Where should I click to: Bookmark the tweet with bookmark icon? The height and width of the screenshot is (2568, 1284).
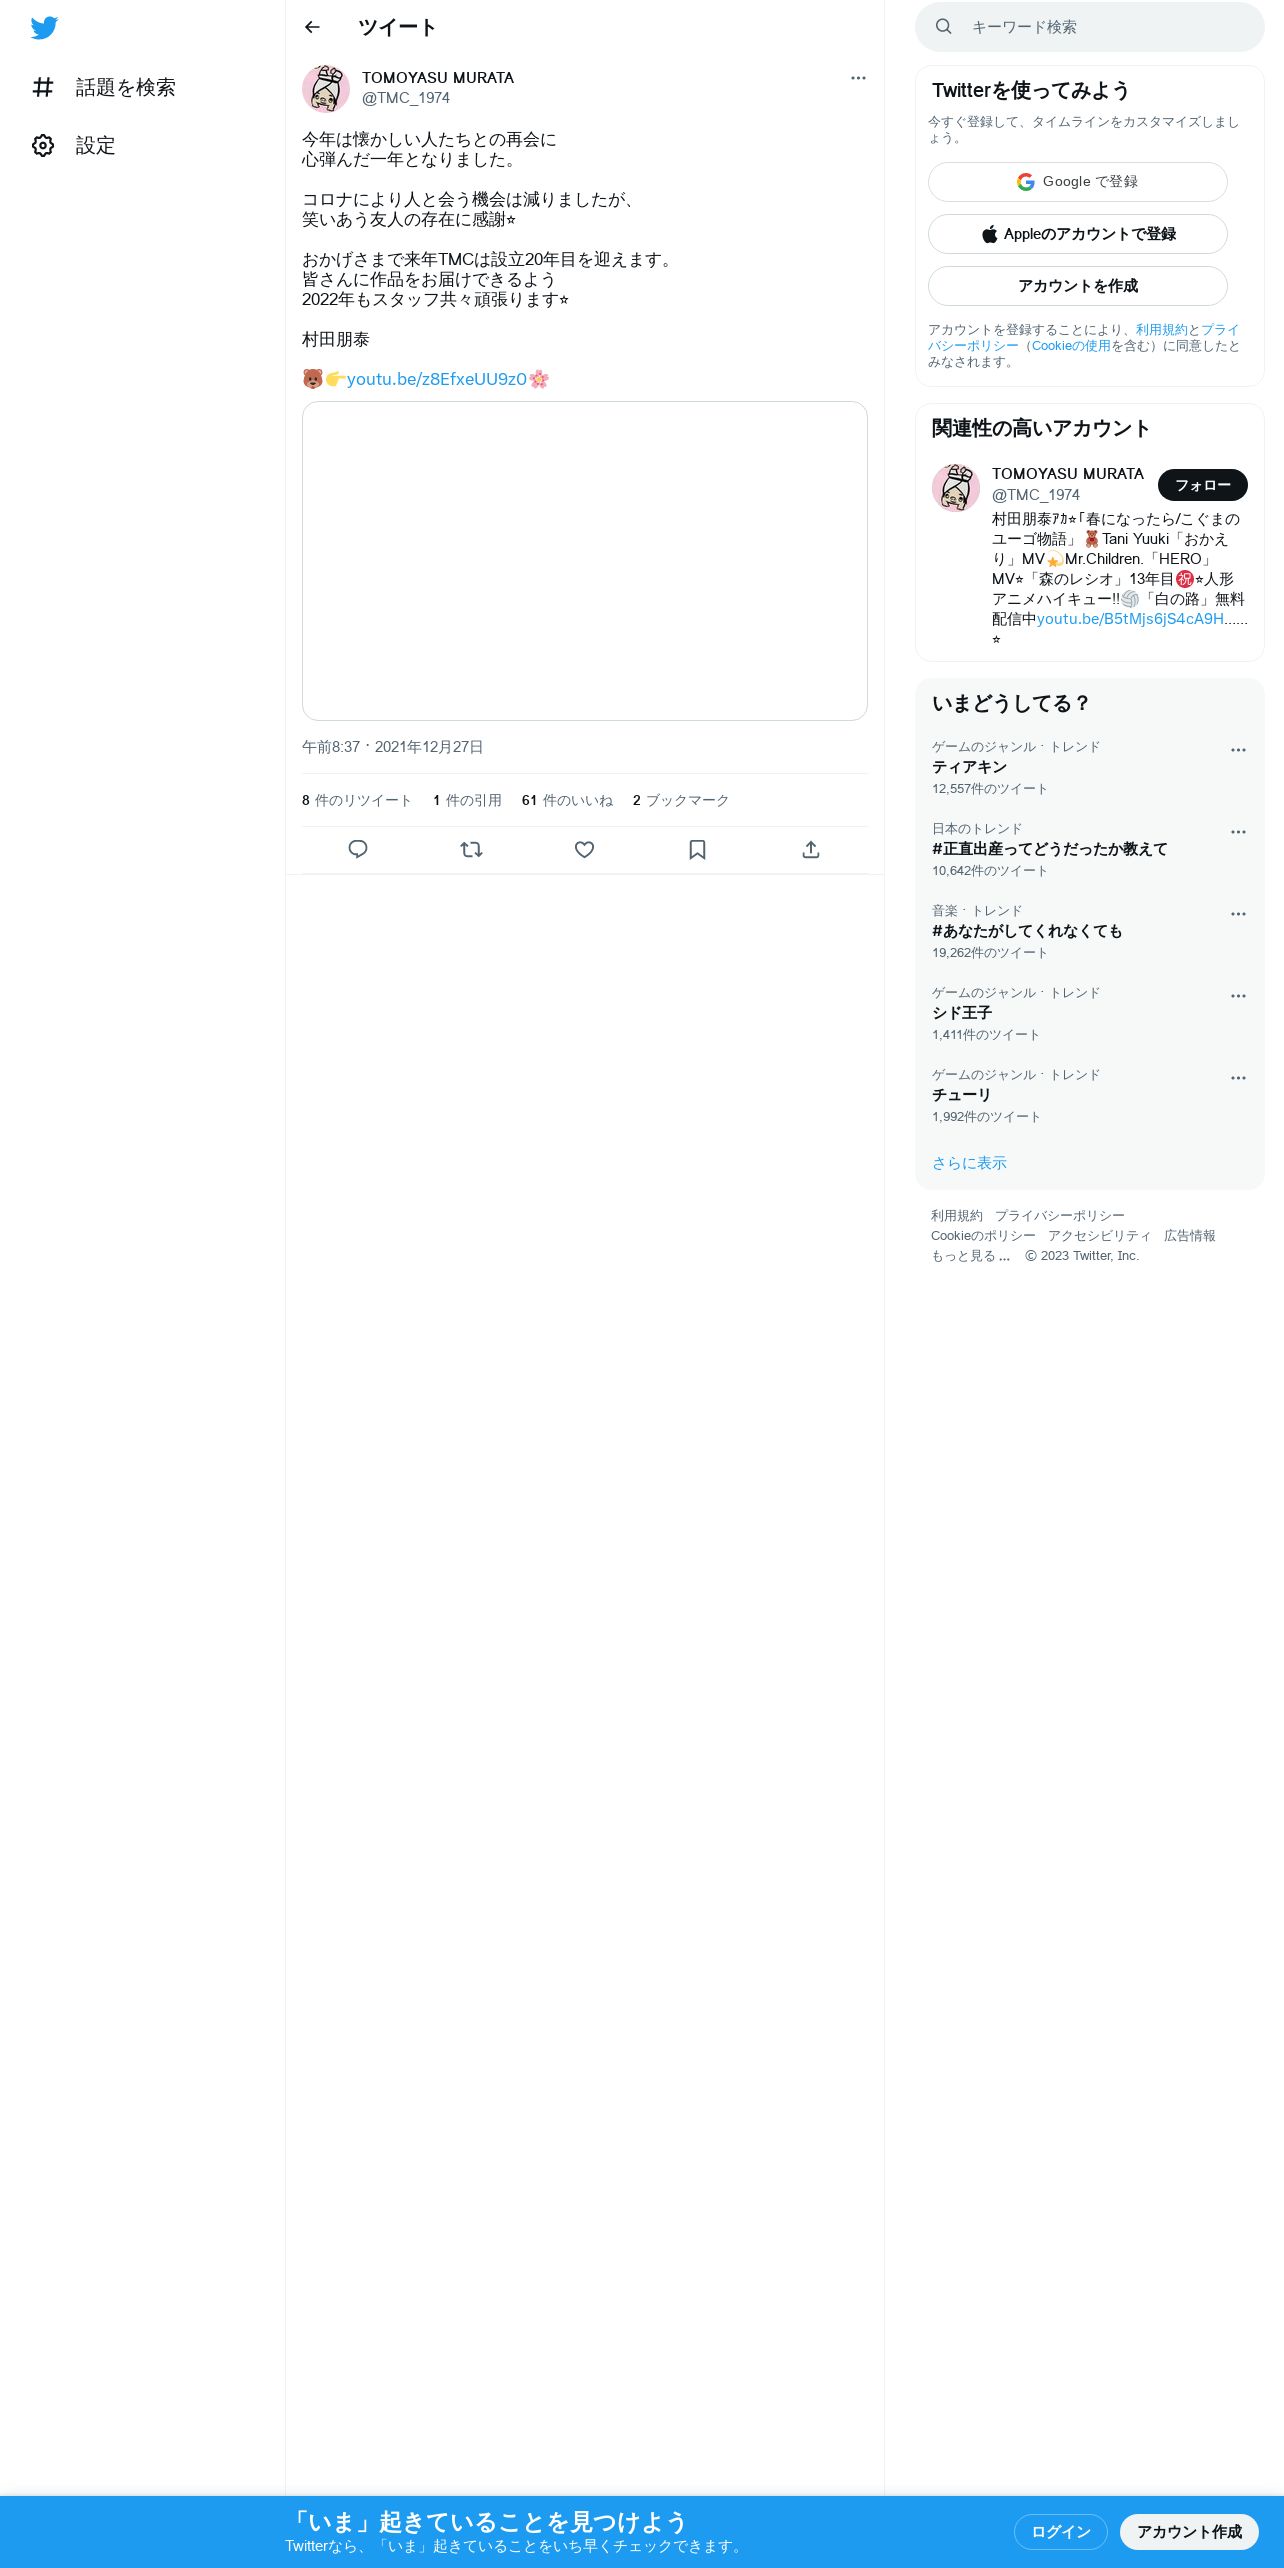click(697, 850)
